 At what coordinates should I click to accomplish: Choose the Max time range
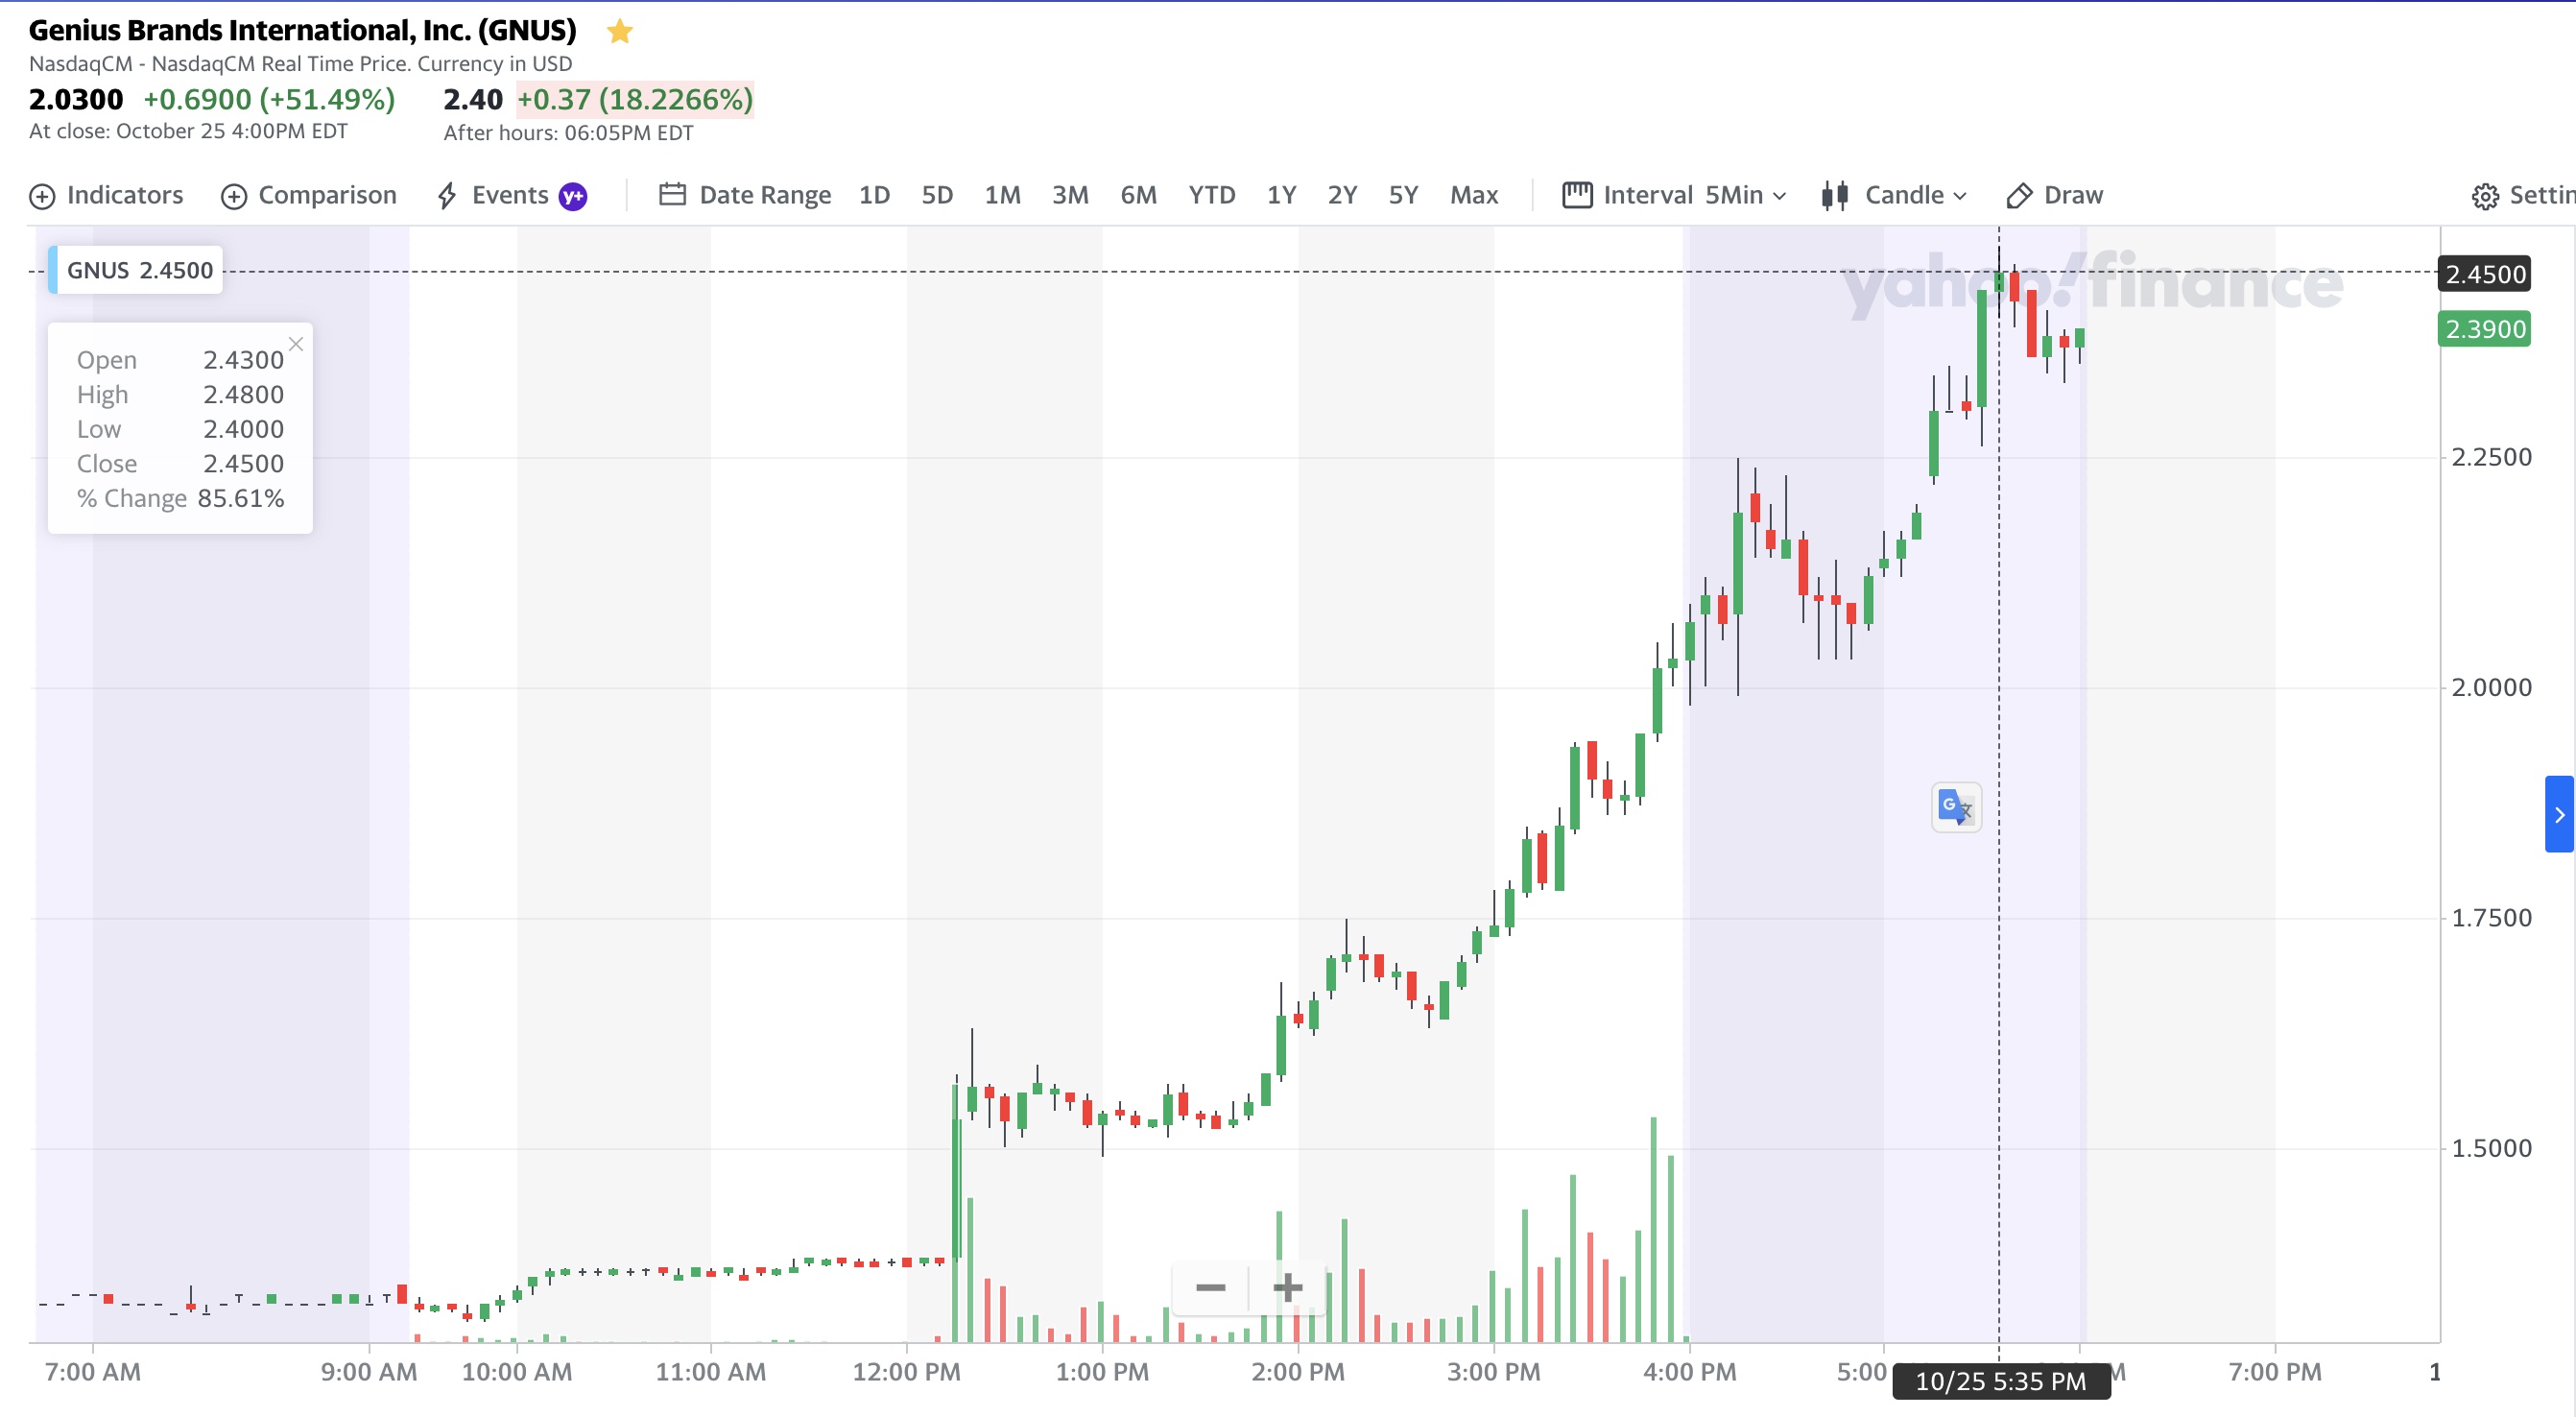1473,195
